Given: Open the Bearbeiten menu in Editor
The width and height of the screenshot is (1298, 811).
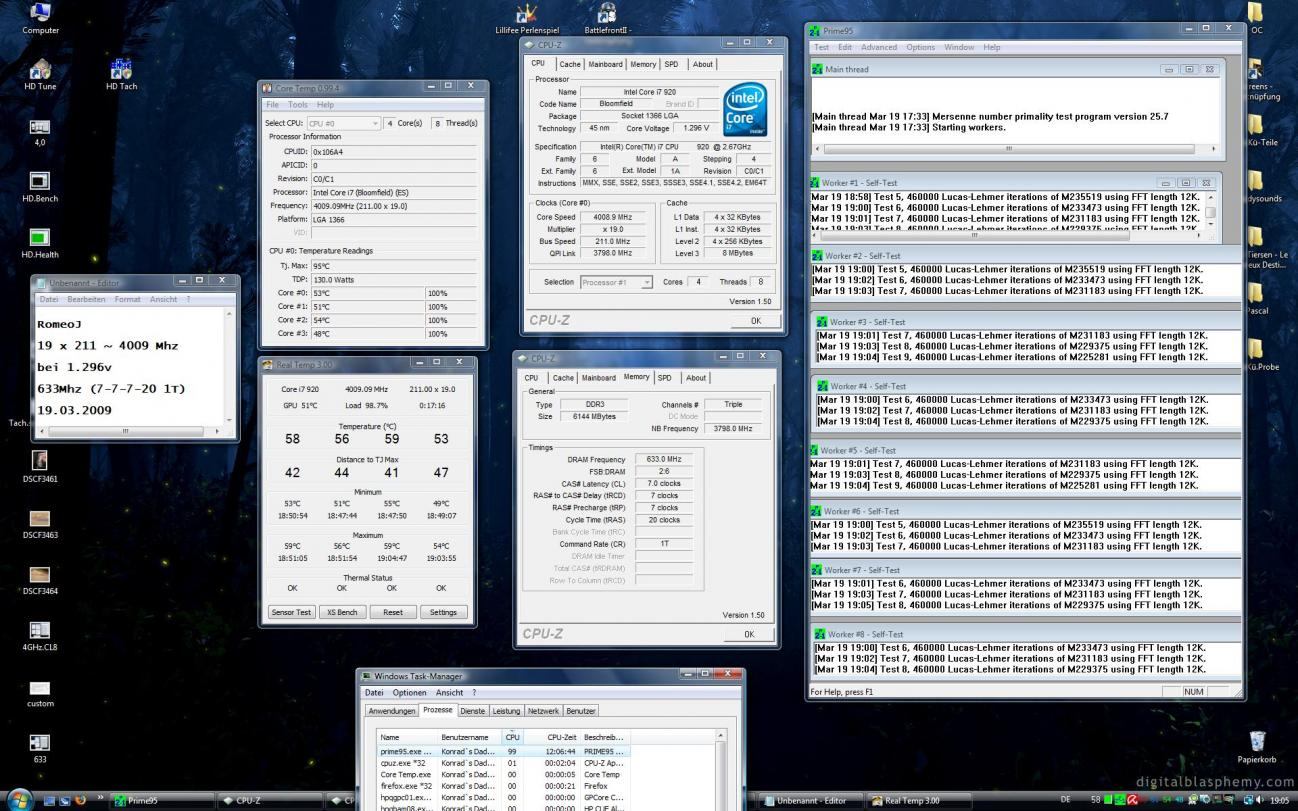Looking at the screenshot, I should (86, 299).
